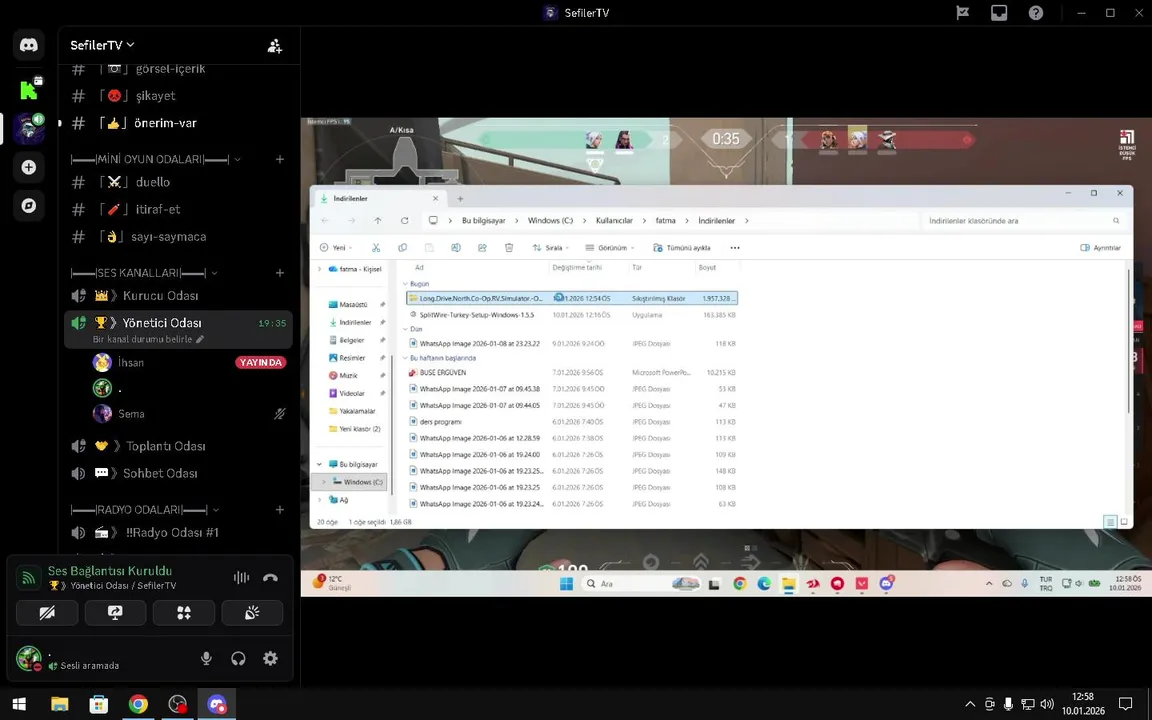
Task: Toggle noise suppression waveform icon
Action: pyautogui.click(x=241, y=577)
